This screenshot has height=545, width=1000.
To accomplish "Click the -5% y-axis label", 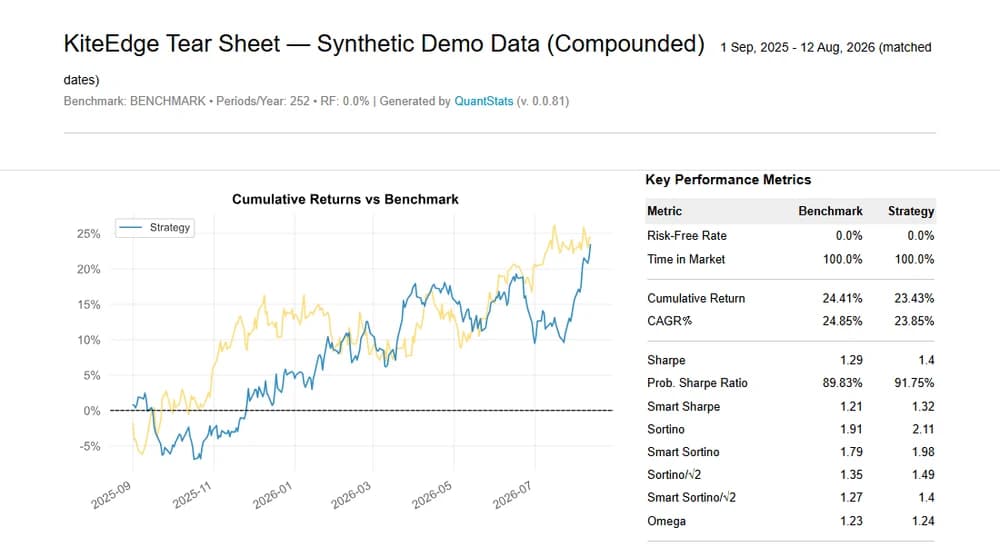I will [x=89, y=446].
